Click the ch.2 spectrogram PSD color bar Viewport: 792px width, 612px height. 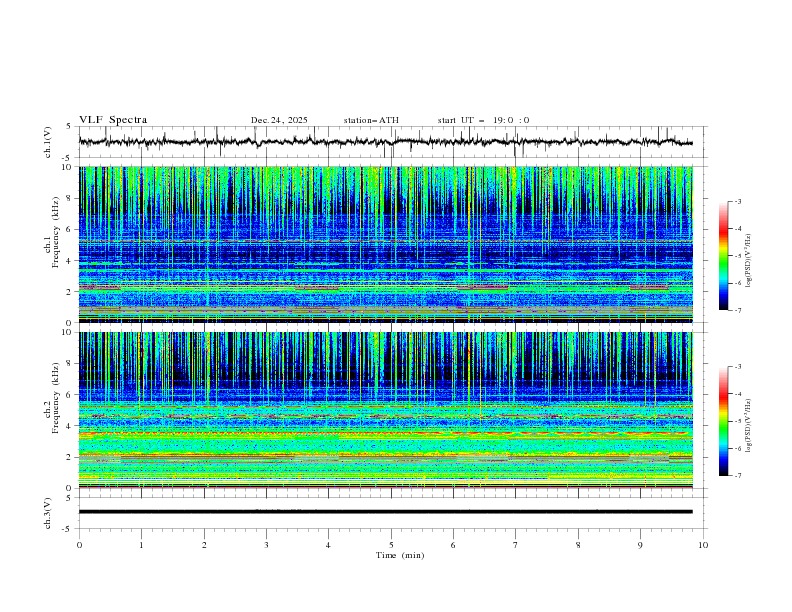(x=723, y=421)
